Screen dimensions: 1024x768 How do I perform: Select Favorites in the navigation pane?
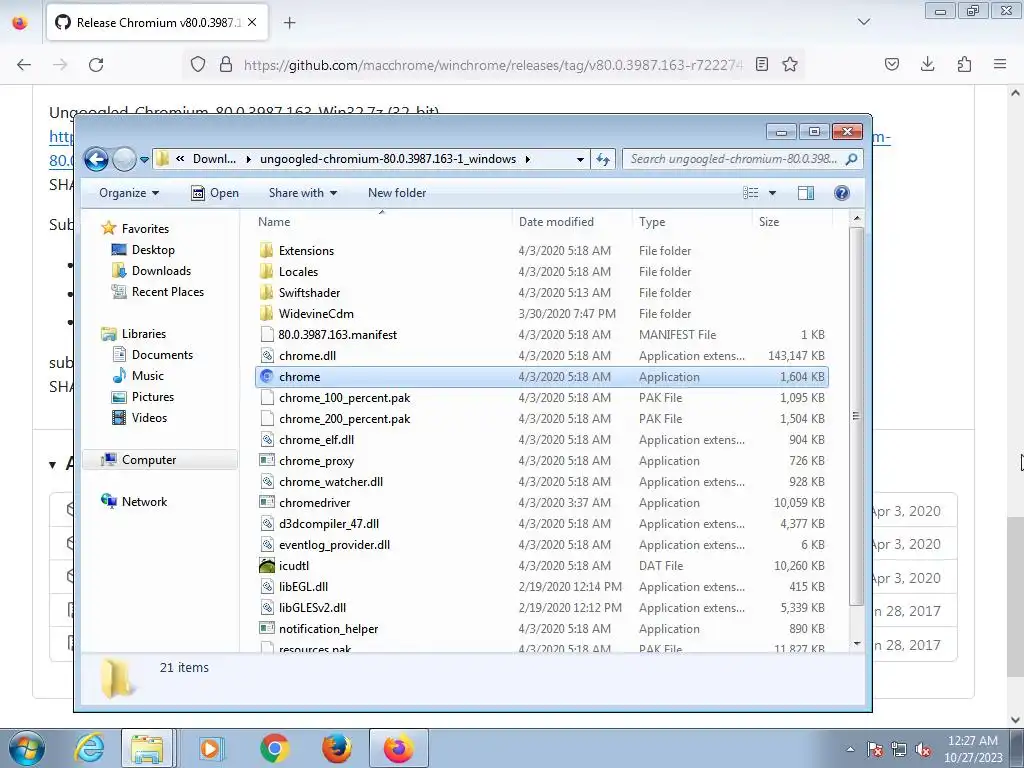135,229
